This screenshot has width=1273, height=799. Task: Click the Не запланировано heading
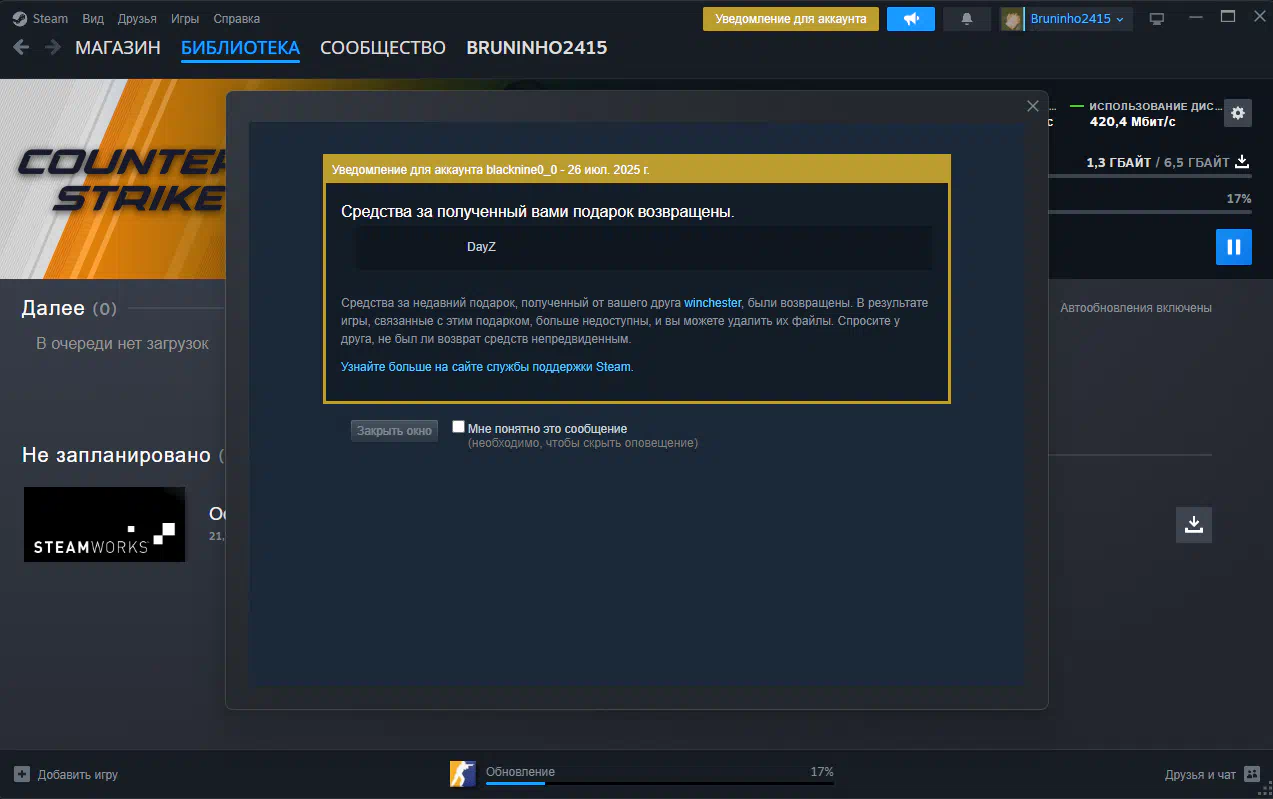pyautogui.click(x=116, y=455)
